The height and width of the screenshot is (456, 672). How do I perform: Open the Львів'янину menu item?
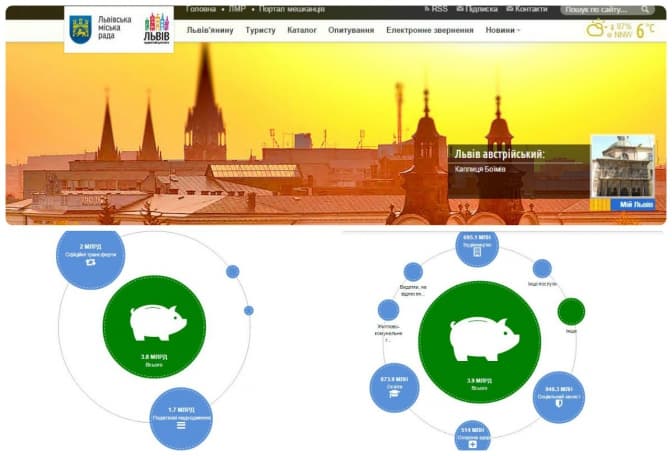pos(212,30)
